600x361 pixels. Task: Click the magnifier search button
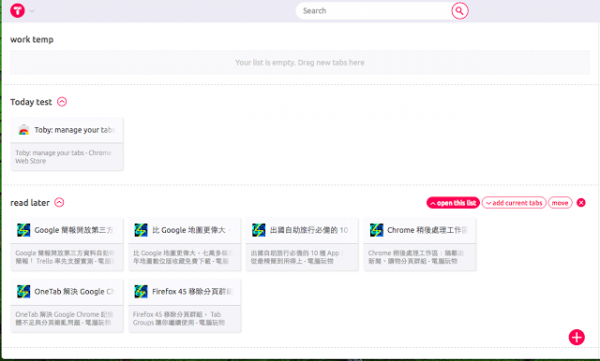460,11
